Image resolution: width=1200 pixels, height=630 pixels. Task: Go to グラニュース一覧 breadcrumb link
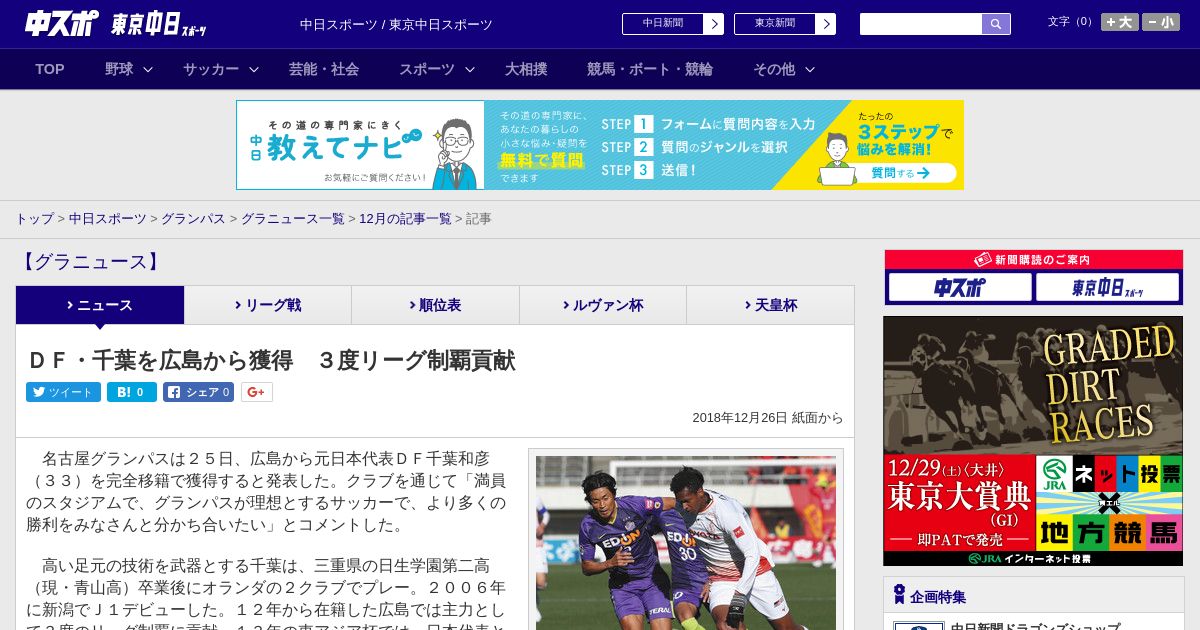(x=292, y=219)
